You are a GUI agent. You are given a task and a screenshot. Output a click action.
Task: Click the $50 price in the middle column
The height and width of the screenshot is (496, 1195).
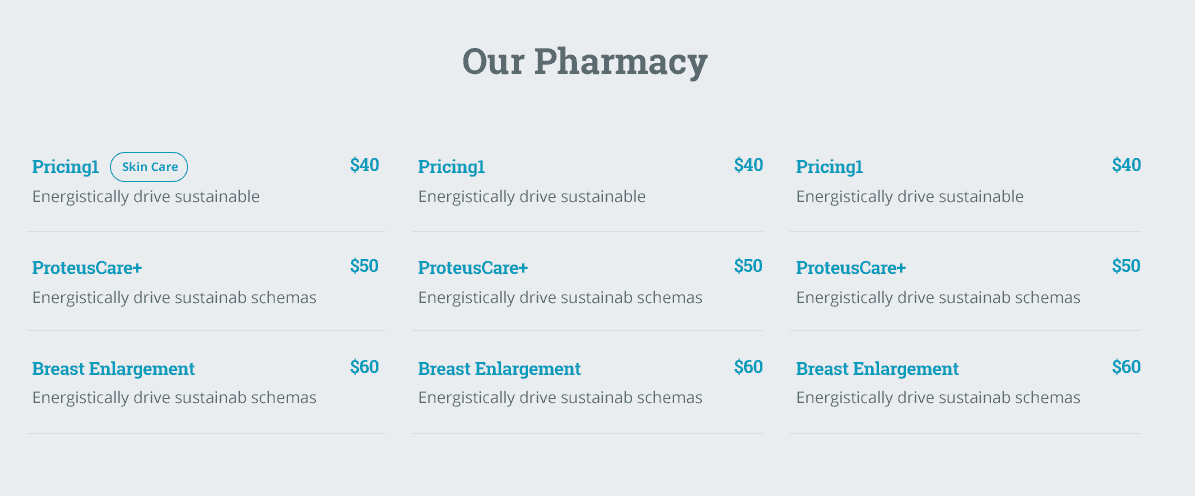coord(748,266)
